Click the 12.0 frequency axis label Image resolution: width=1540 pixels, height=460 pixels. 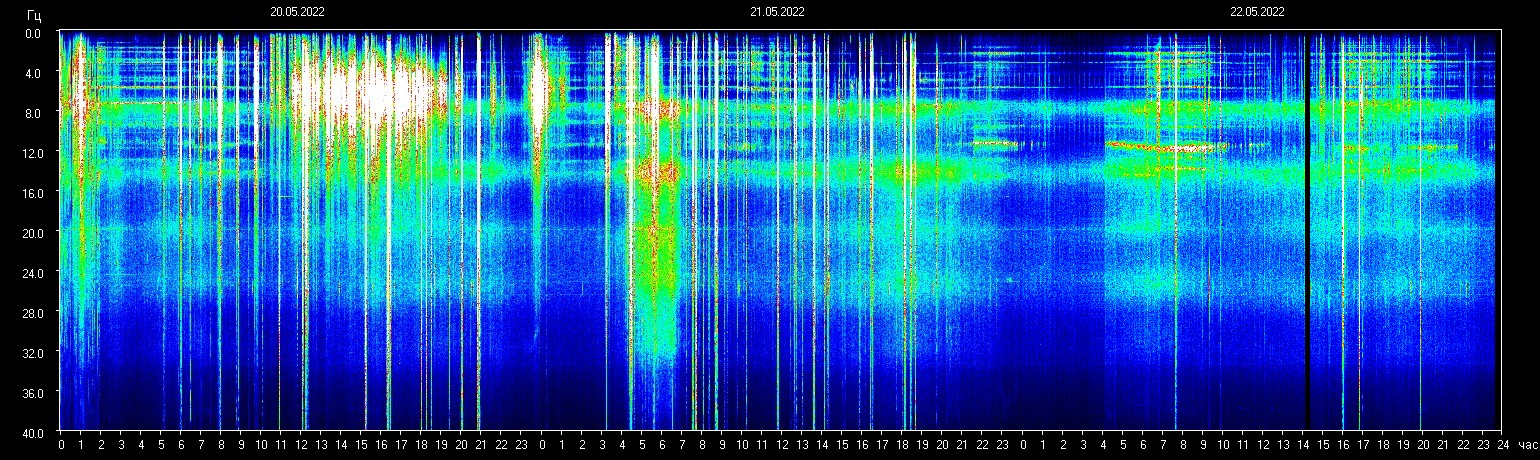click(31, 153)
